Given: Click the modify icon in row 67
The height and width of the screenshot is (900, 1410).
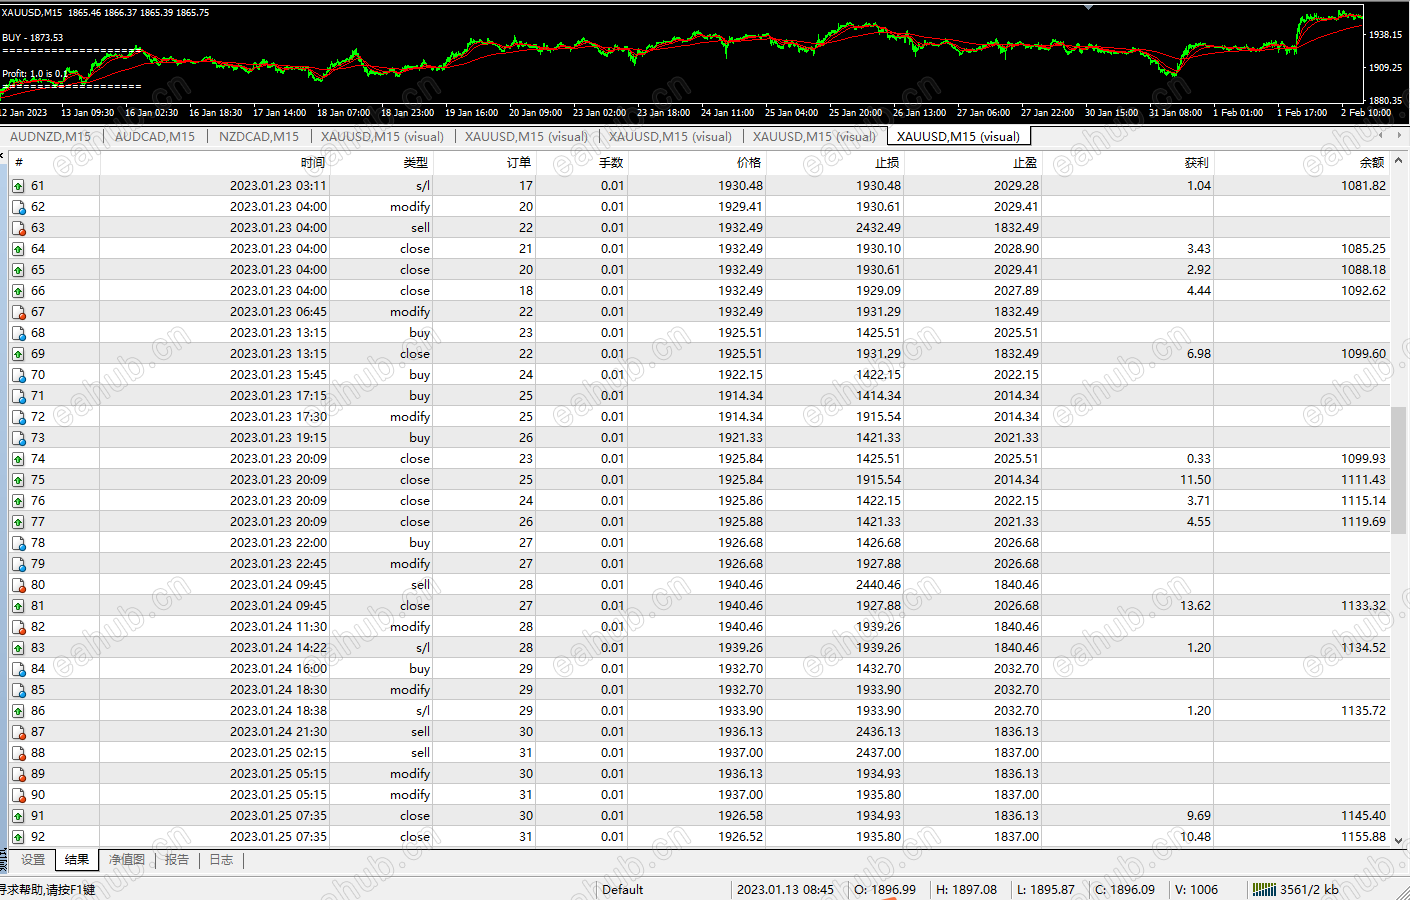Looking at the screenshot, I should pos(18,312).
